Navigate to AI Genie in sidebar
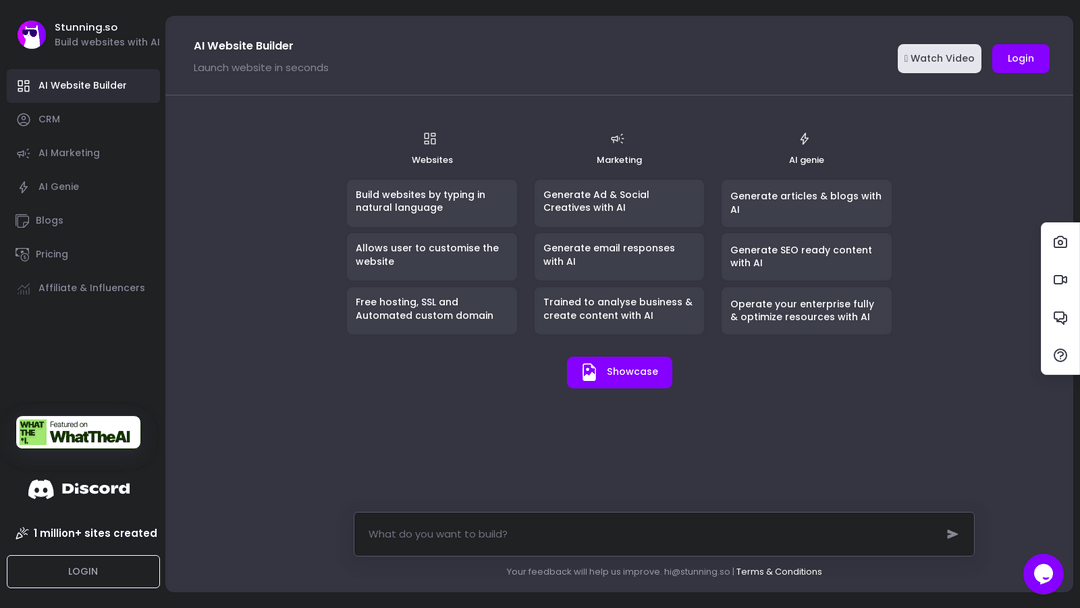Screen dimensions: 1080x608 [83, 187]
